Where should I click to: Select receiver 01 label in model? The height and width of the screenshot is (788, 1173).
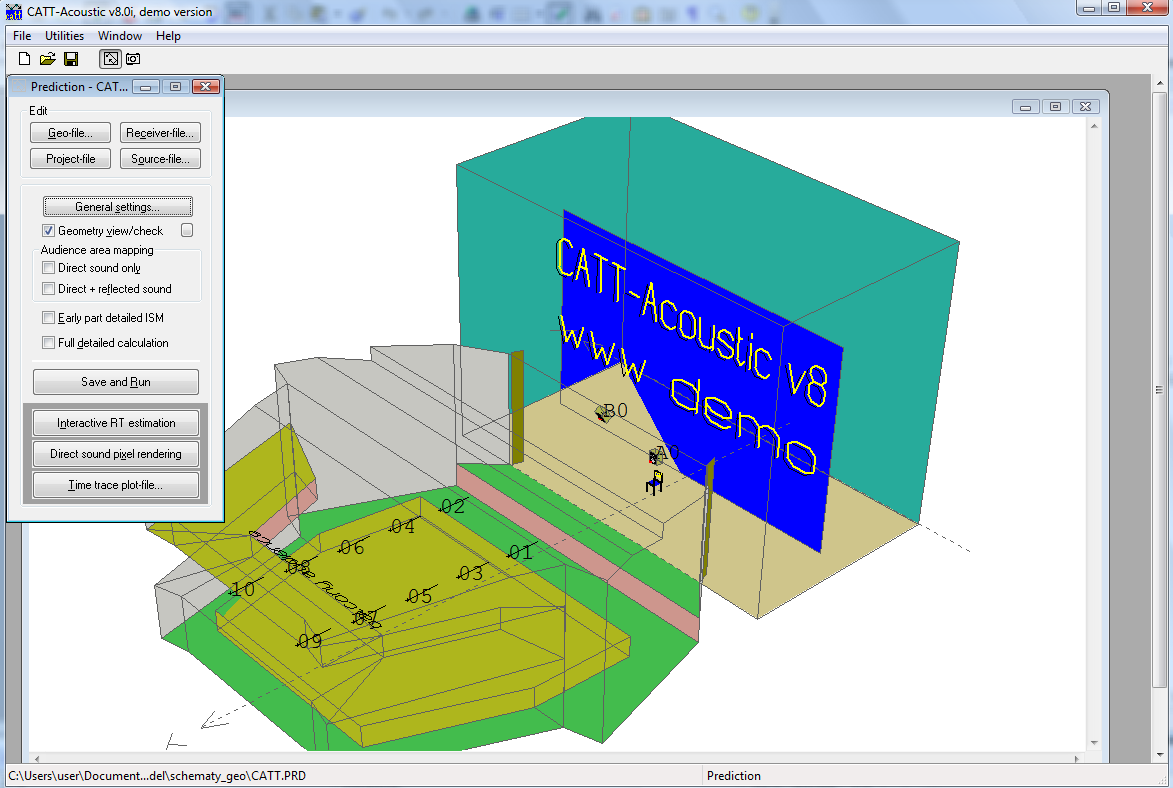[521, 553]
